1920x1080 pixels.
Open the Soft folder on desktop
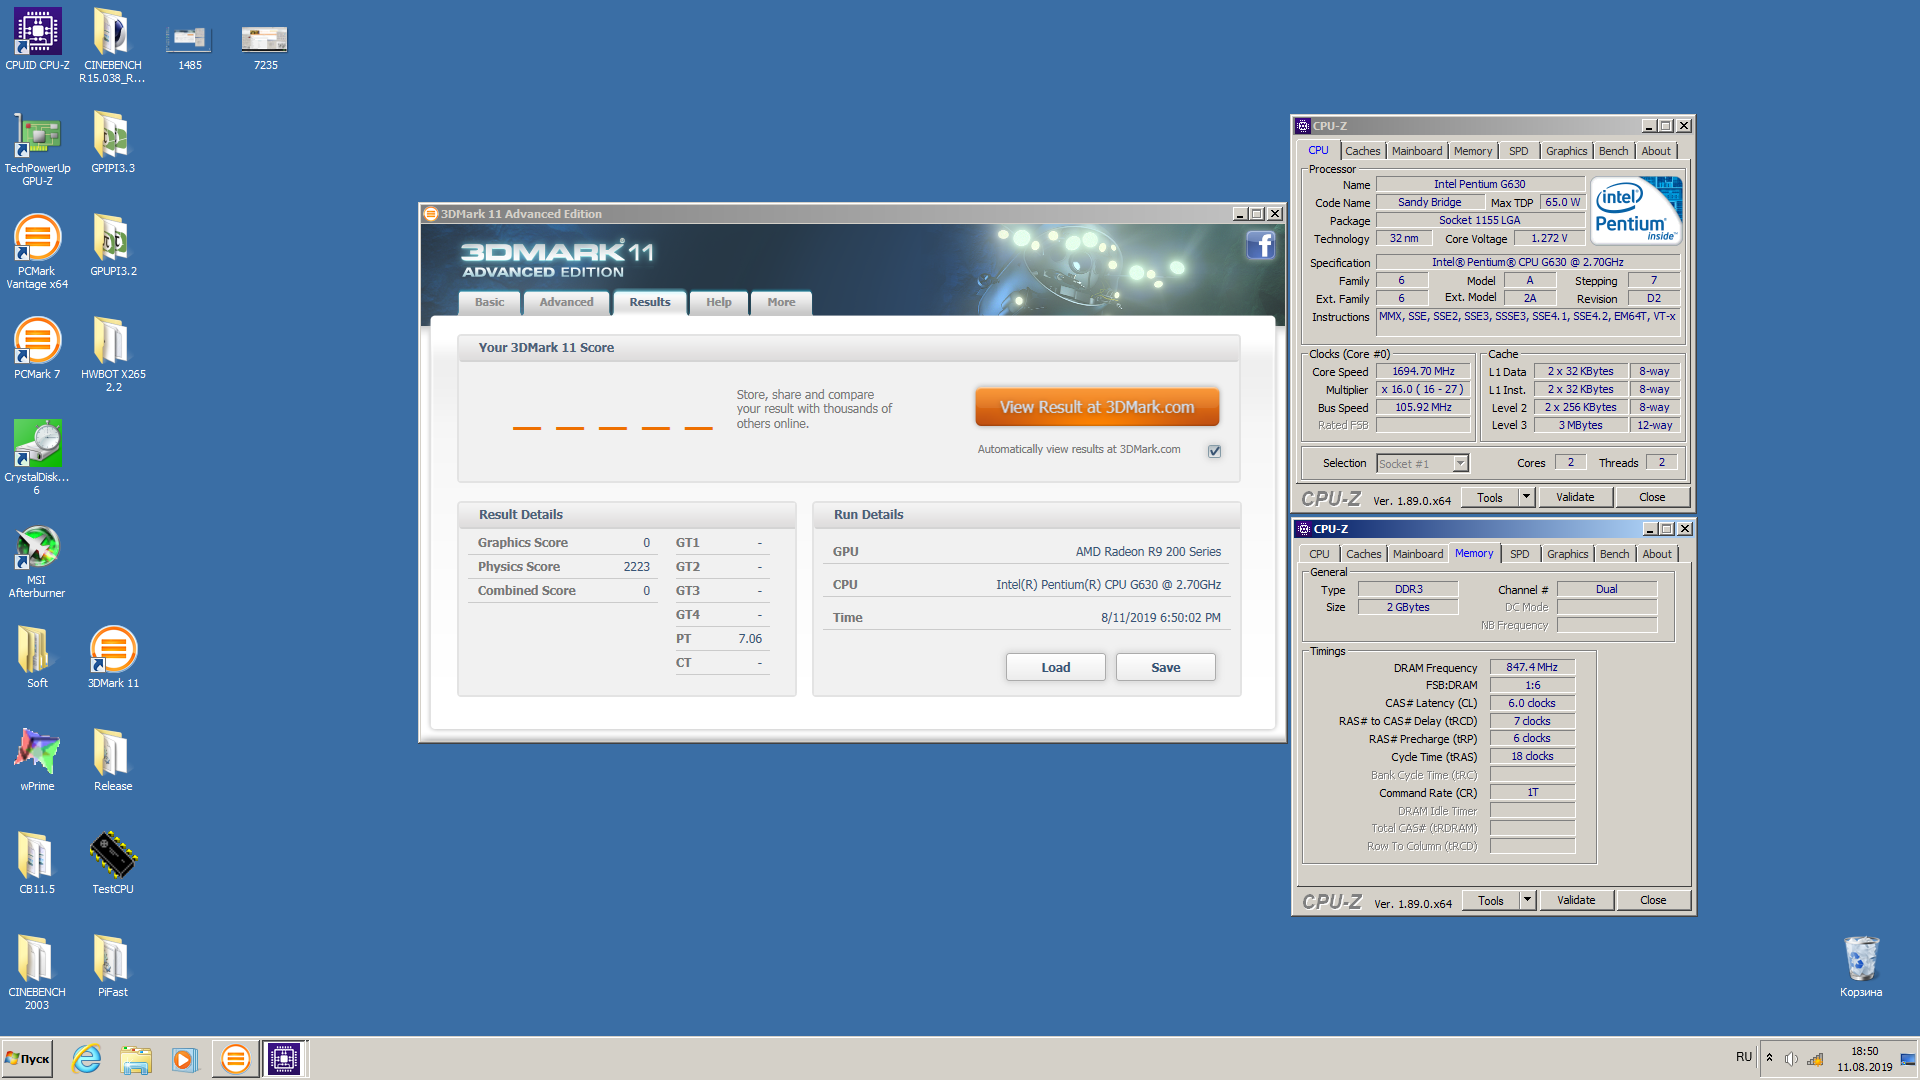coord(37,657)
